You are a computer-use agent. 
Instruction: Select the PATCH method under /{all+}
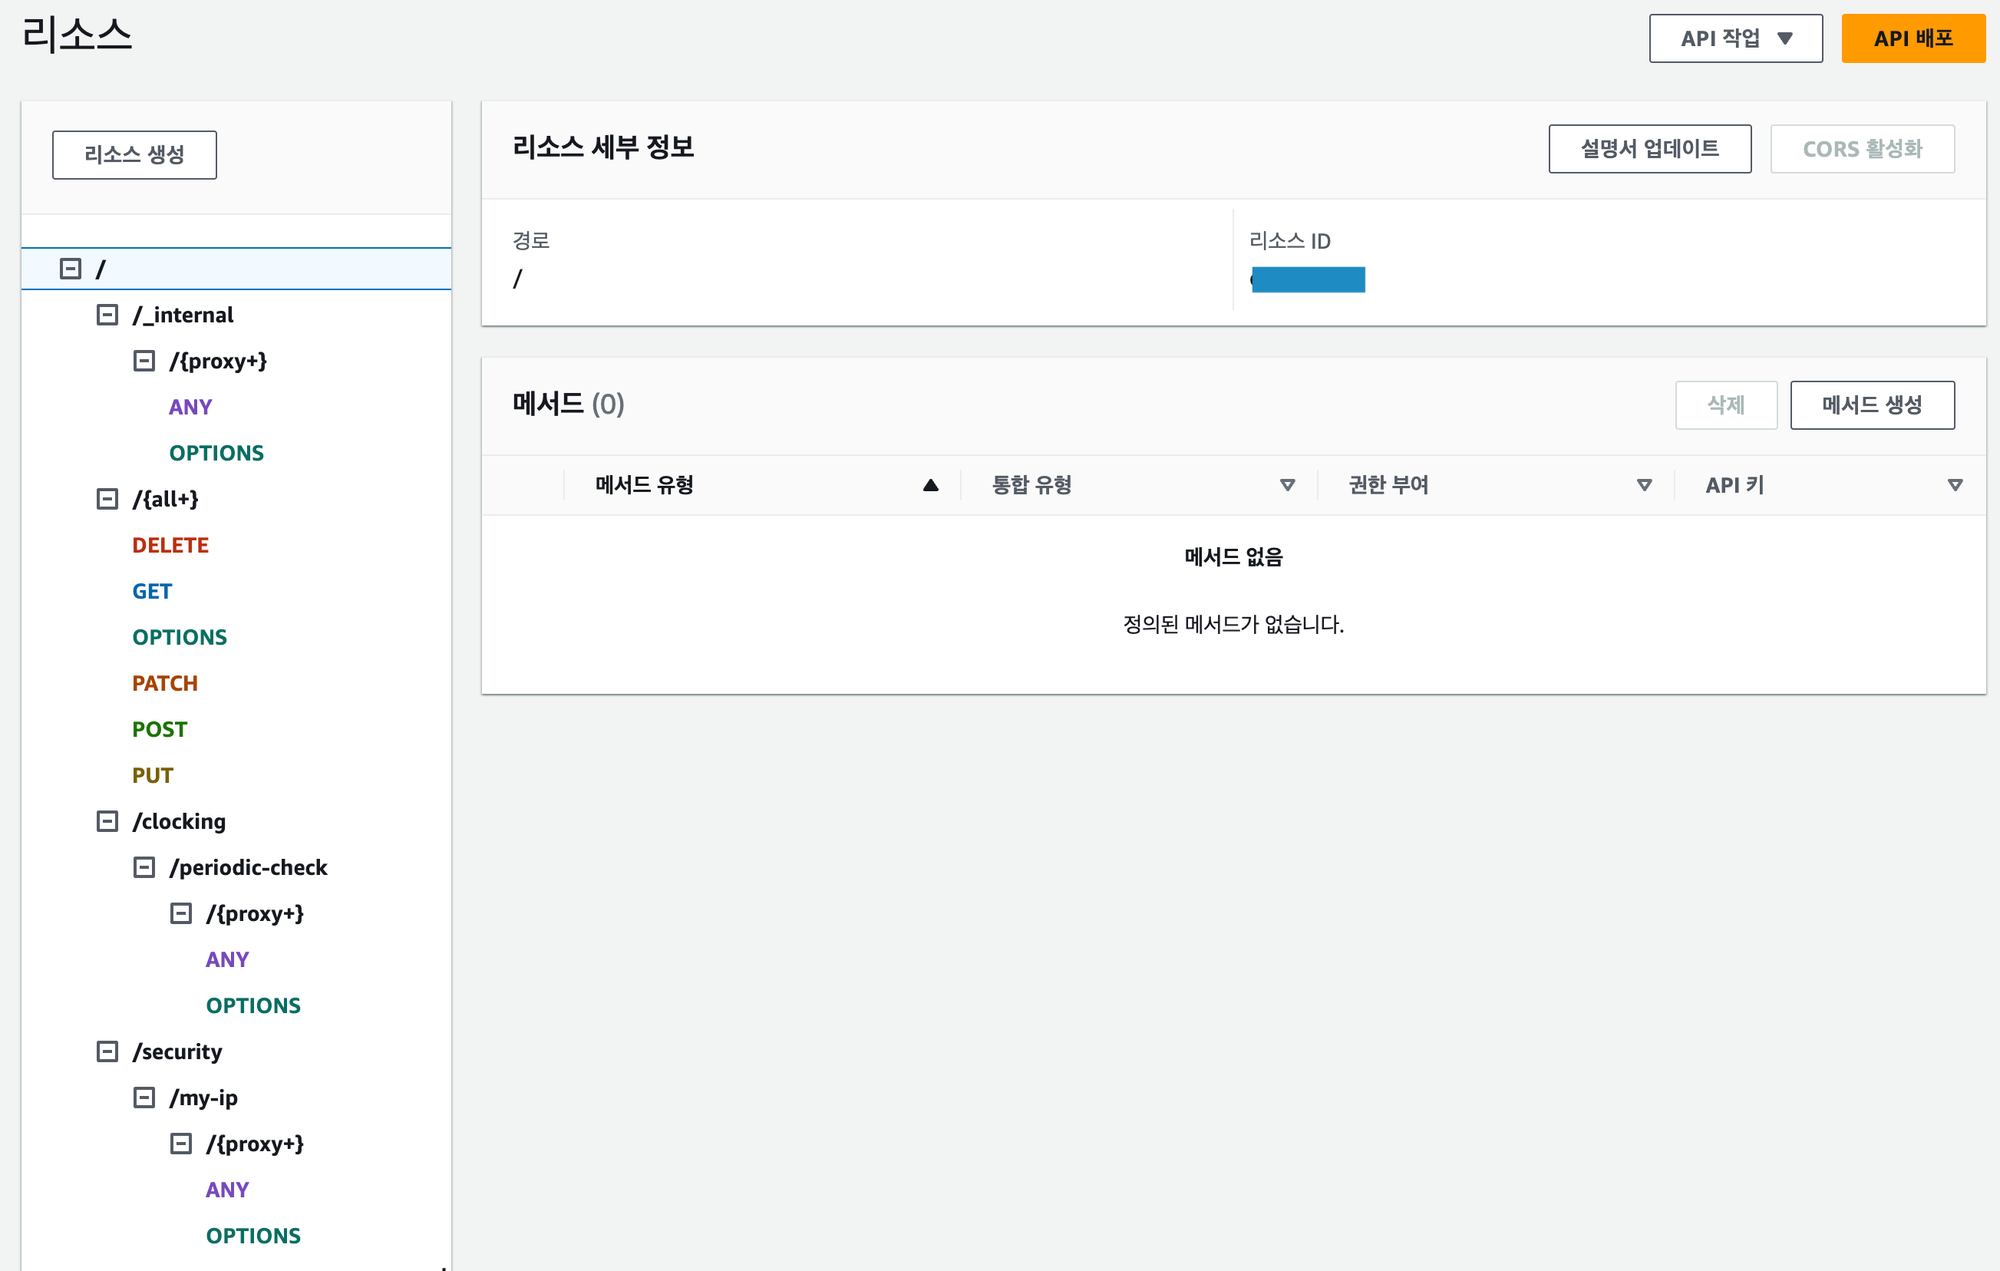165,683
